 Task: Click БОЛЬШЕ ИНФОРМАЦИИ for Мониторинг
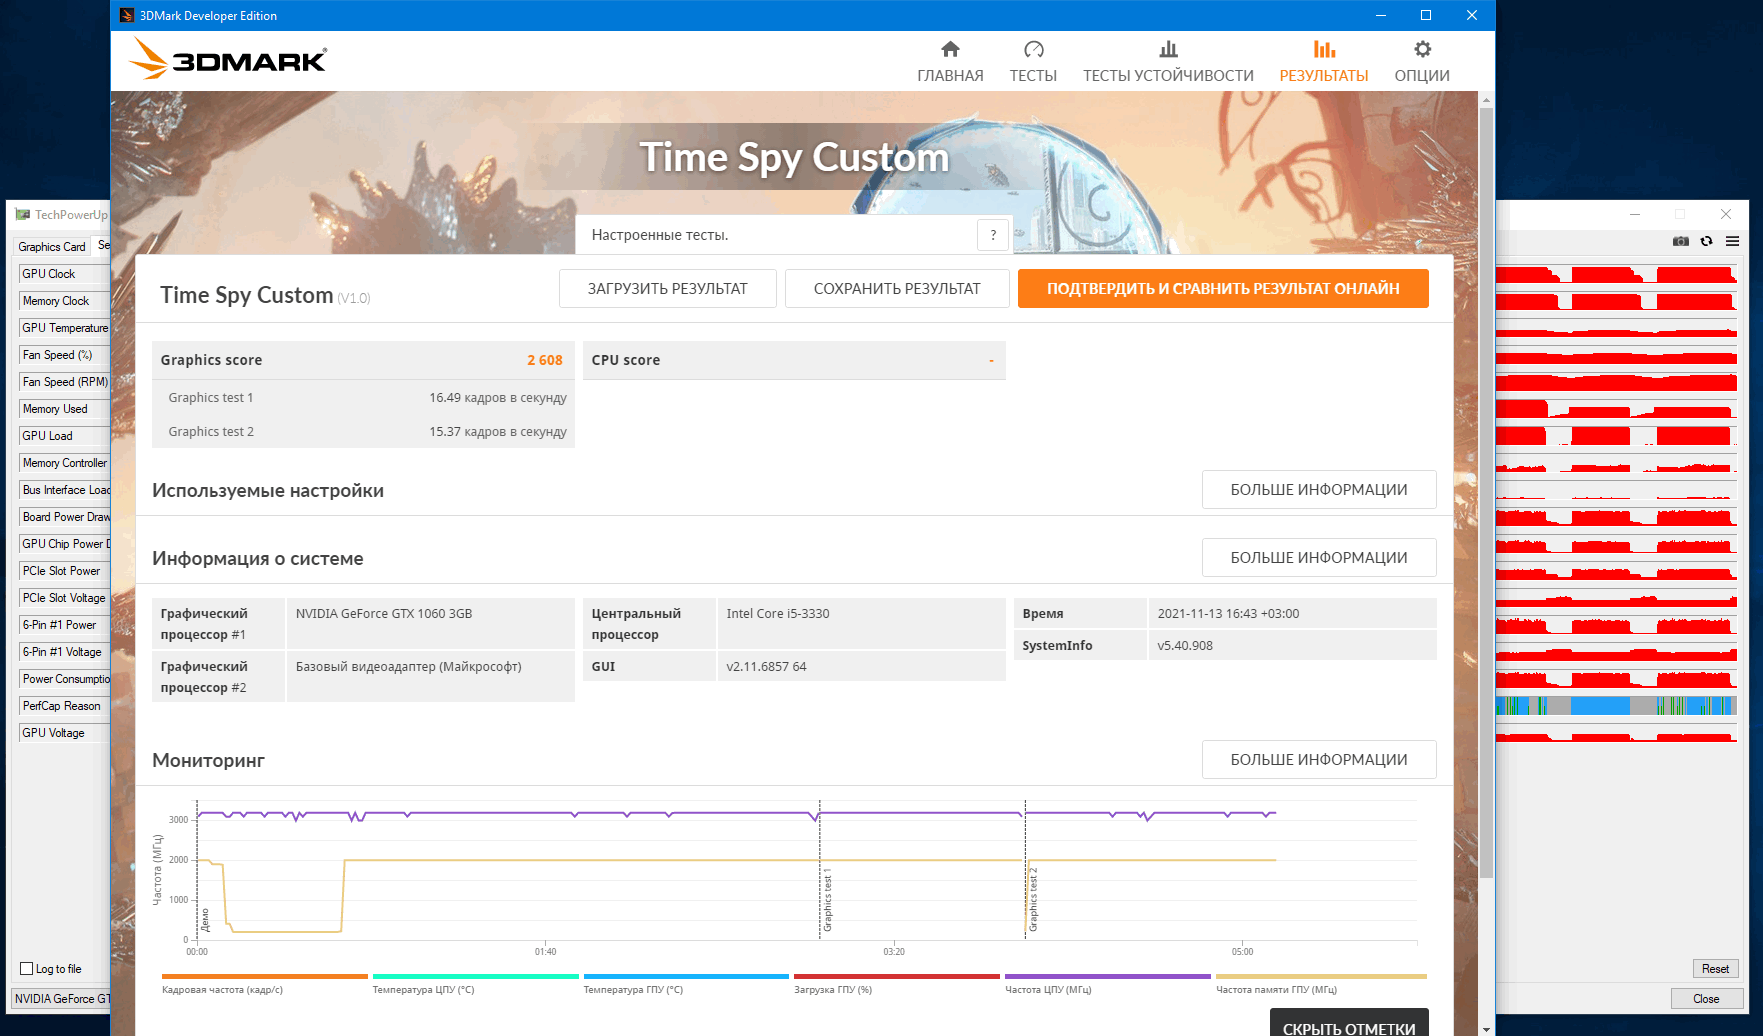click(x=1319, y=760)
